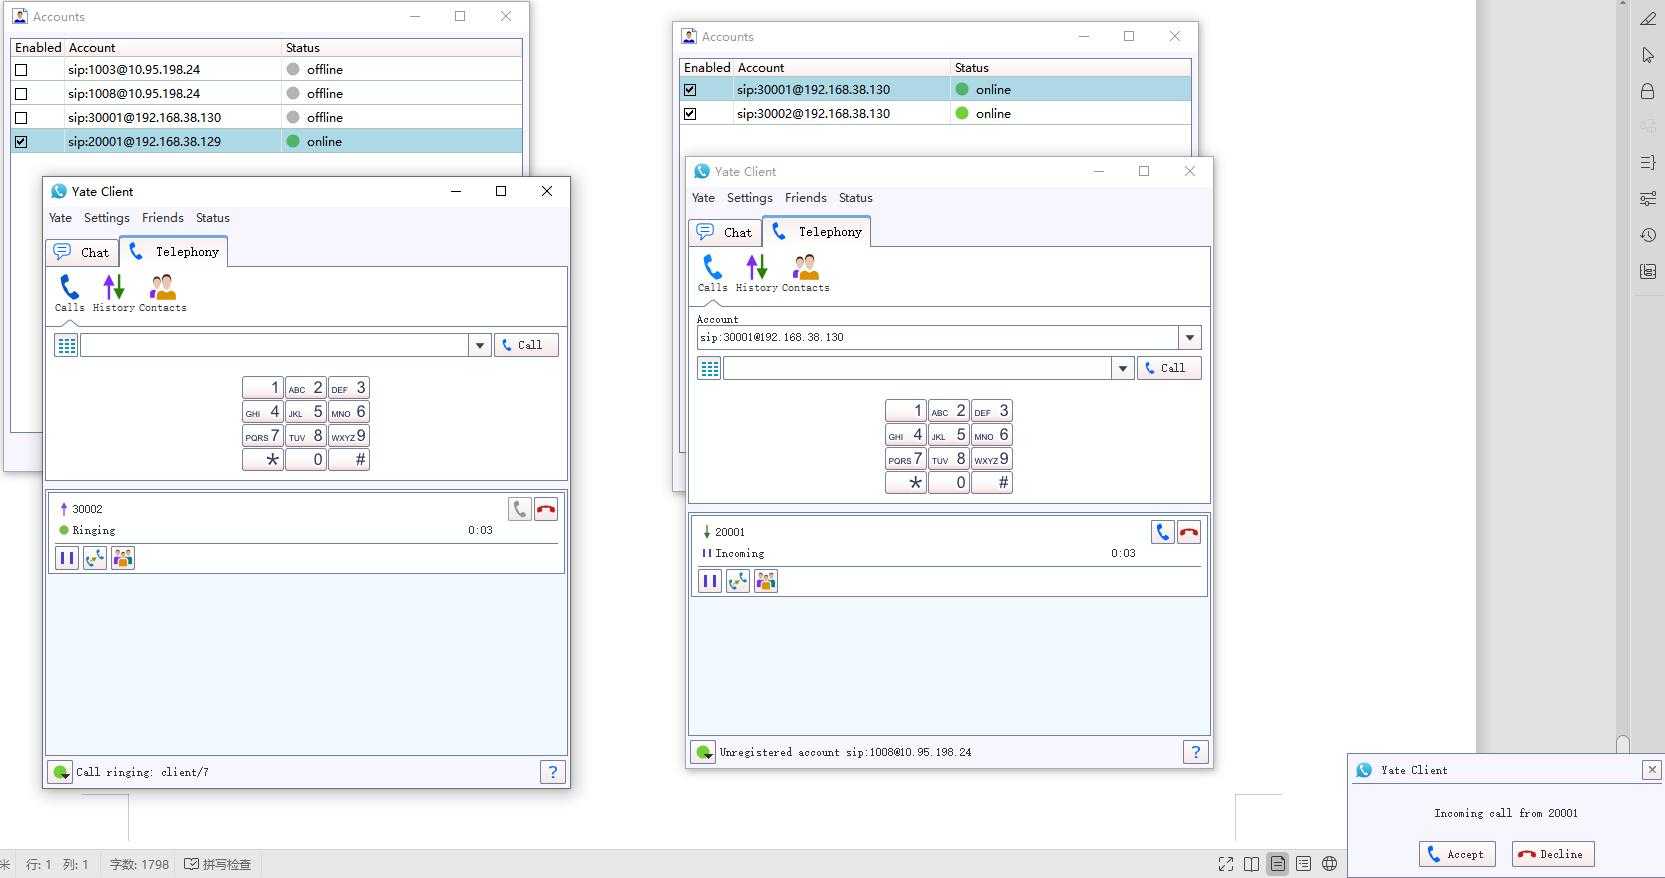Hold the 20001 incoming call
The height and width of the screenshot is (878, 1665).
click(709, 581)
